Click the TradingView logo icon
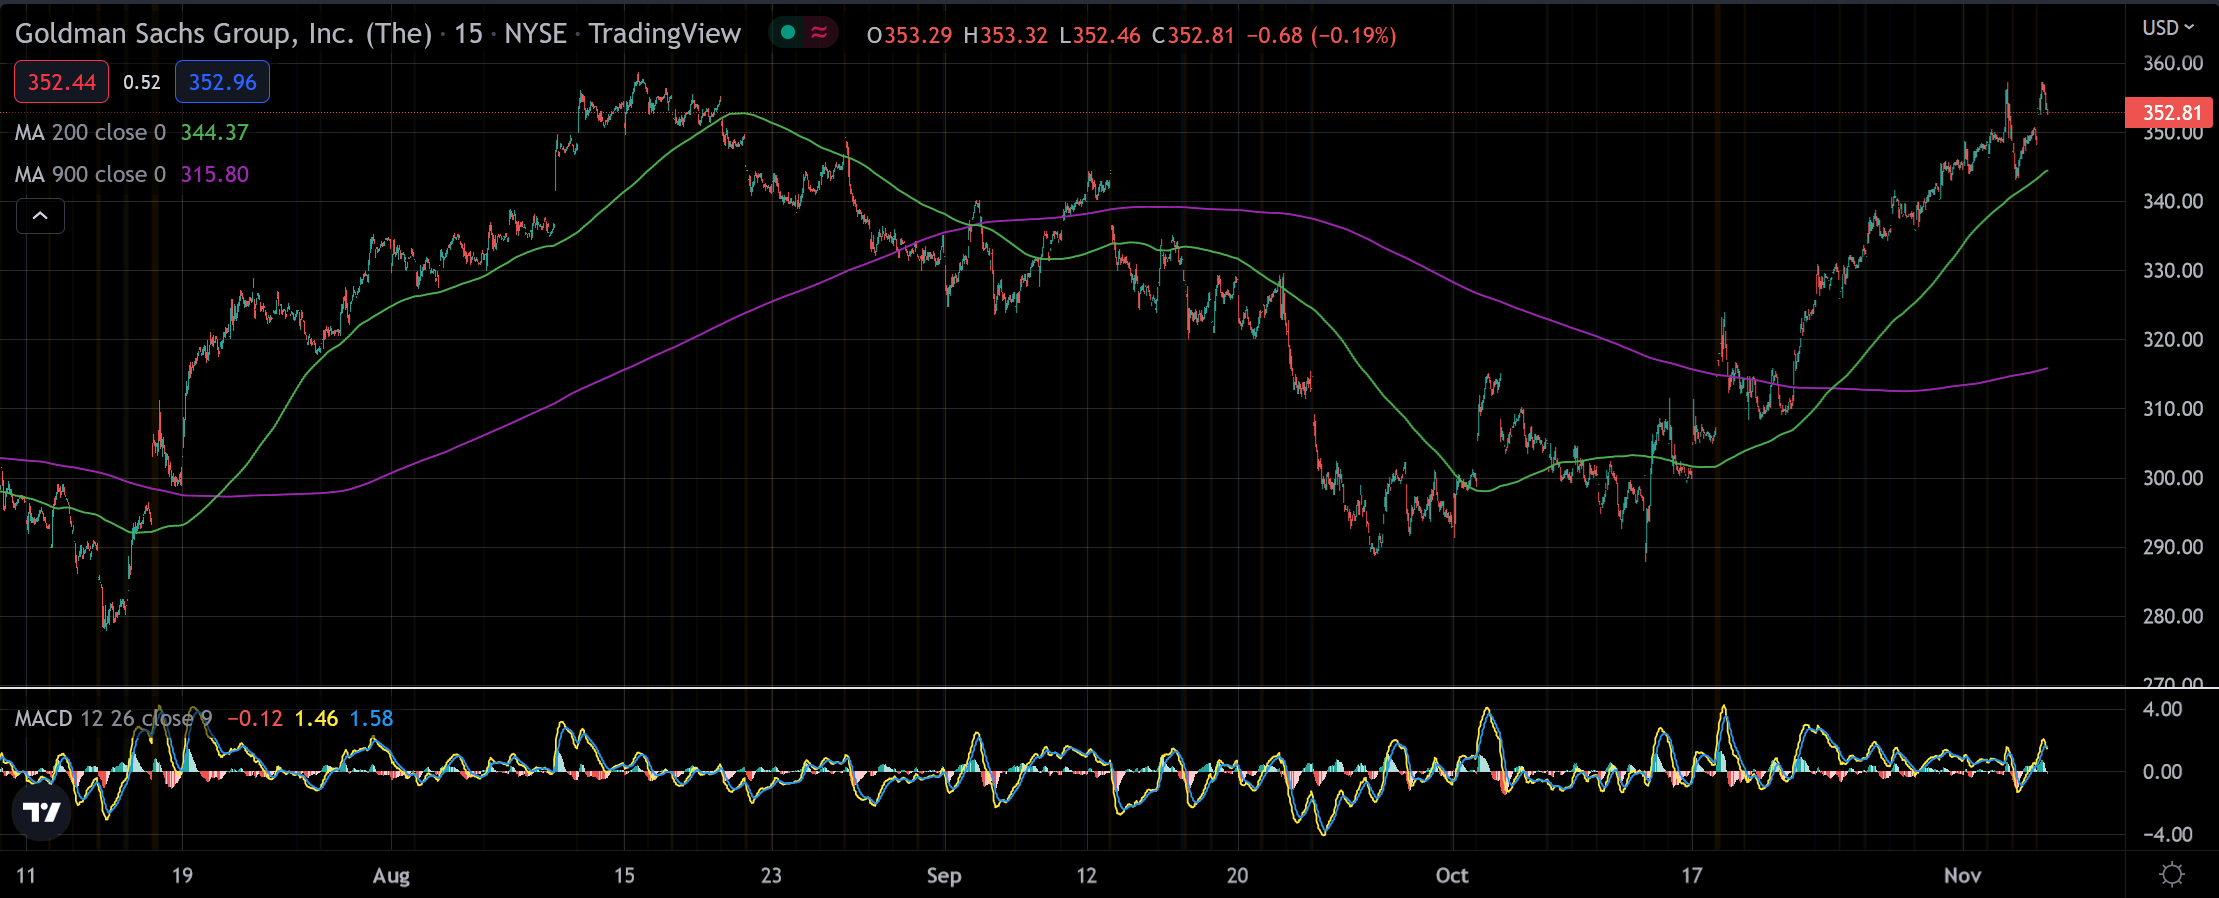This screenshot has height=898, width=2219. coord(42,812)
